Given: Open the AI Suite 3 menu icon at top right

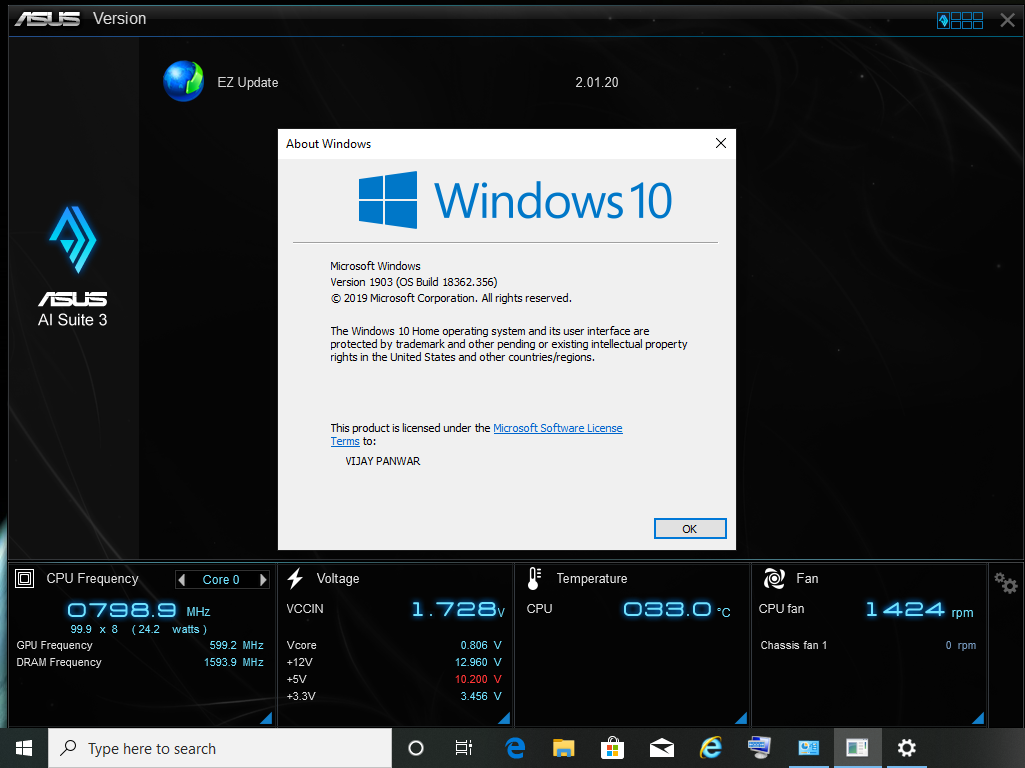Looking at the screenshot, I should (x=960, y=20).
